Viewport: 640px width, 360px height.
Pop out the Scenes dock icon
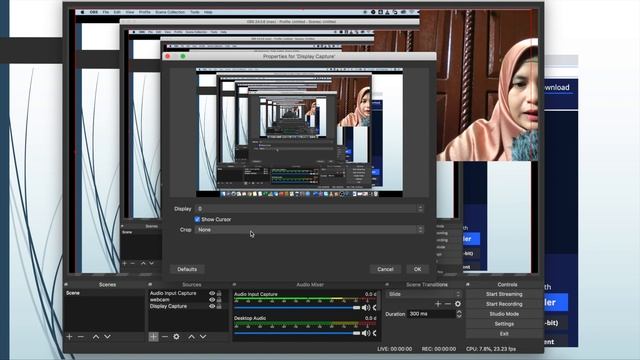click(66, 284)
